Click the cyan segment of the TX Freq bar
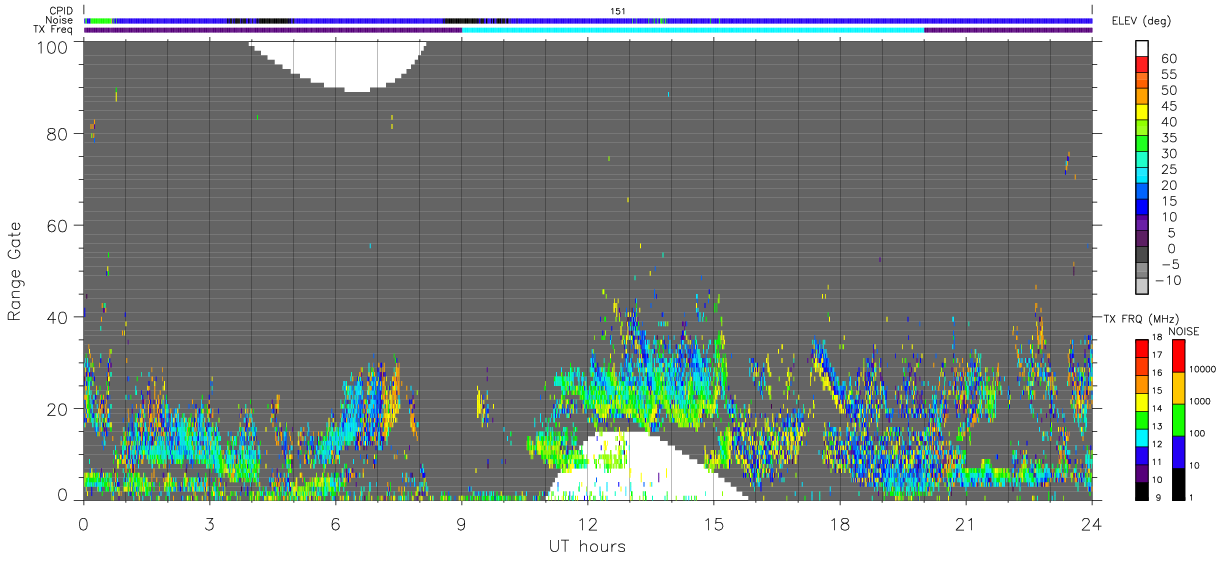Image resolution: width=1228 pixels, height=567 pixels. [x=693, y=30]
